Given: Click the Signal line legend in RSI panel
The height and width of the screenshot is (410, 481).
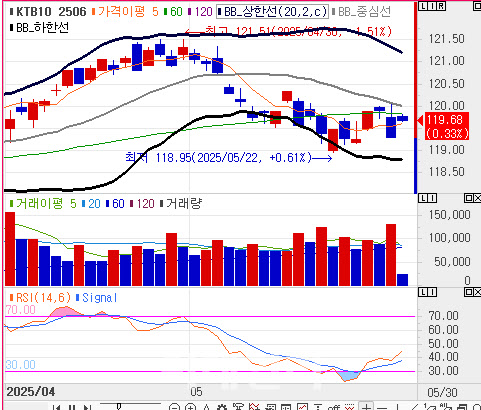Looking at the screenshot, I should click(97, 298).
